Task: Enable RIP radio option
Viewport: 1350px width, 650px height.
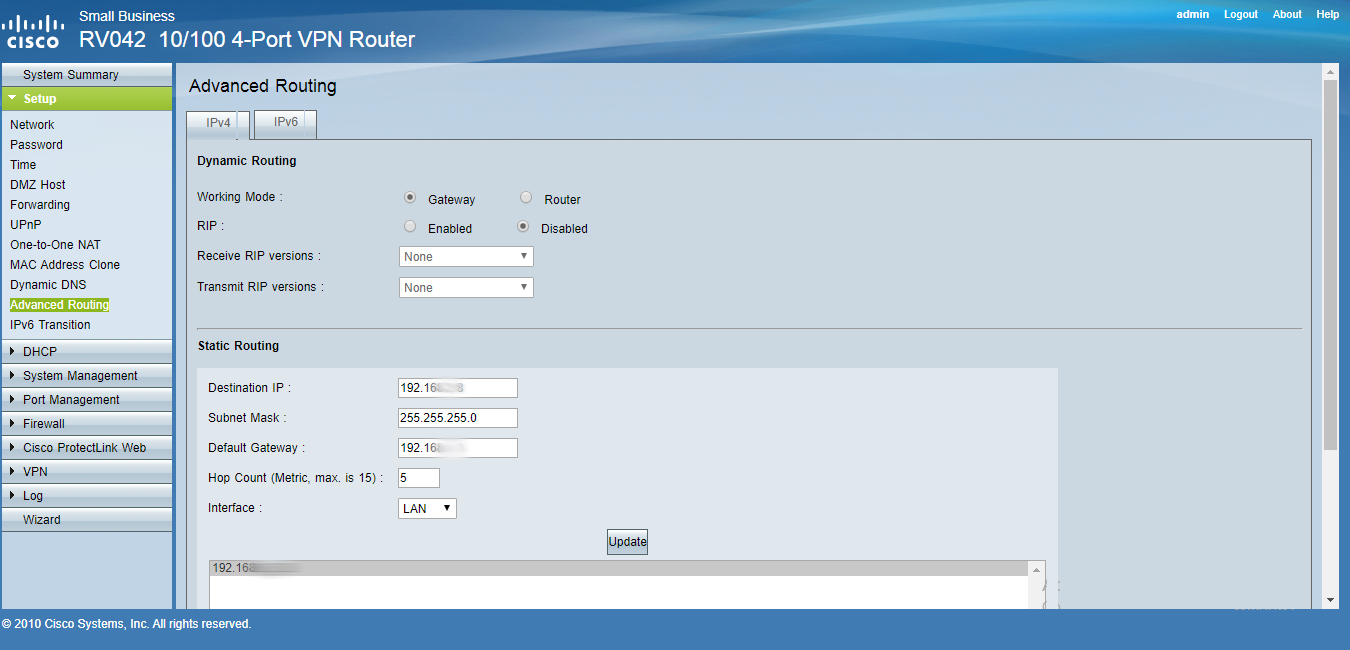Action: pos(410,227)
